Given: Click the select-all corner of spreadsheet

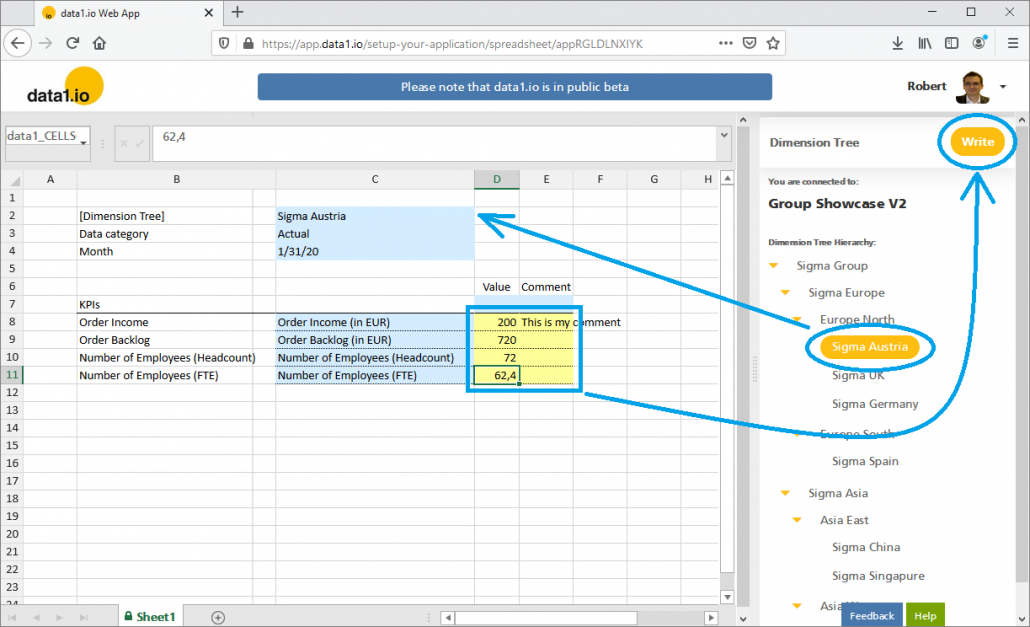Looking at the screenshot, I should 14,180.
